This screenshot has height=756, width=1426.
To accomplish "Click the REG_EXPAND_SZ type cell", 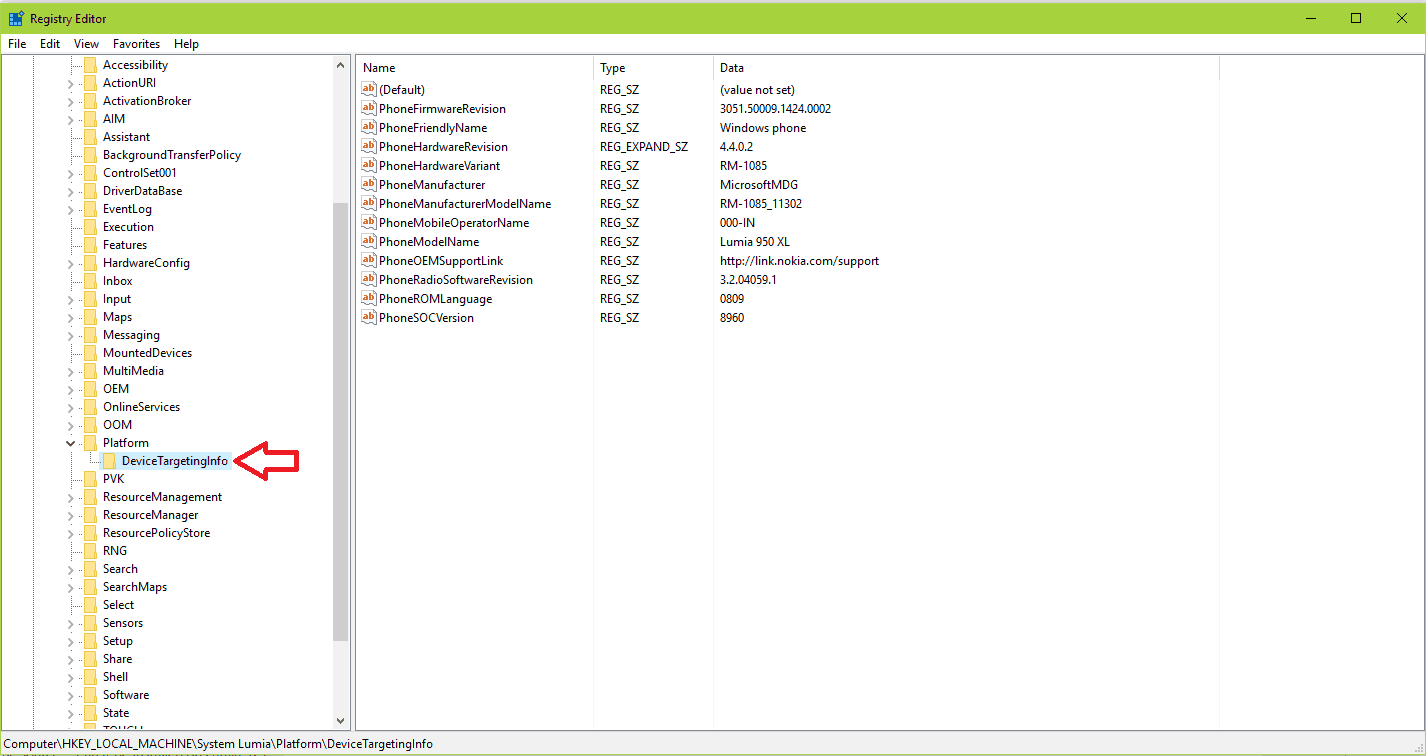I will coord(644,147).
